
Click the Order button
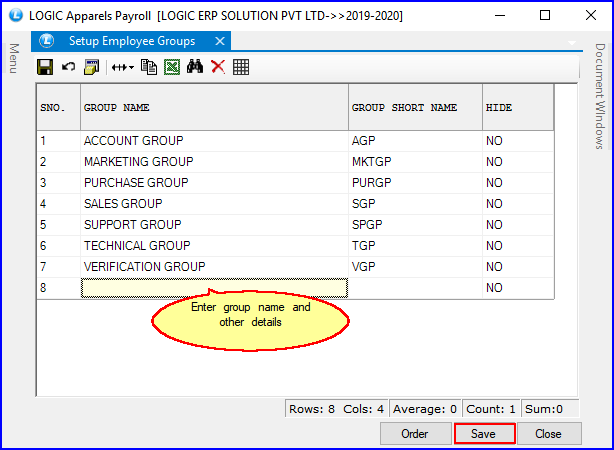(415, 434)
